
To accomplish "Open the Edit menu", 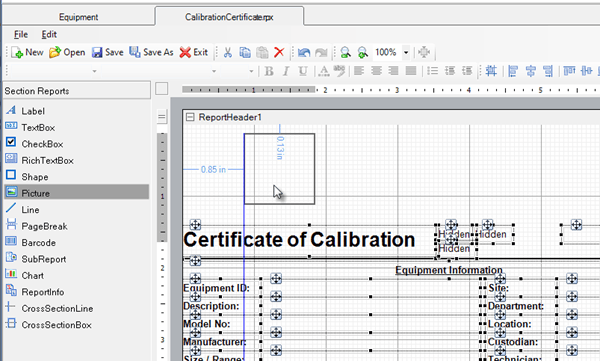I will pyautogui.click(x=49, y=34).
